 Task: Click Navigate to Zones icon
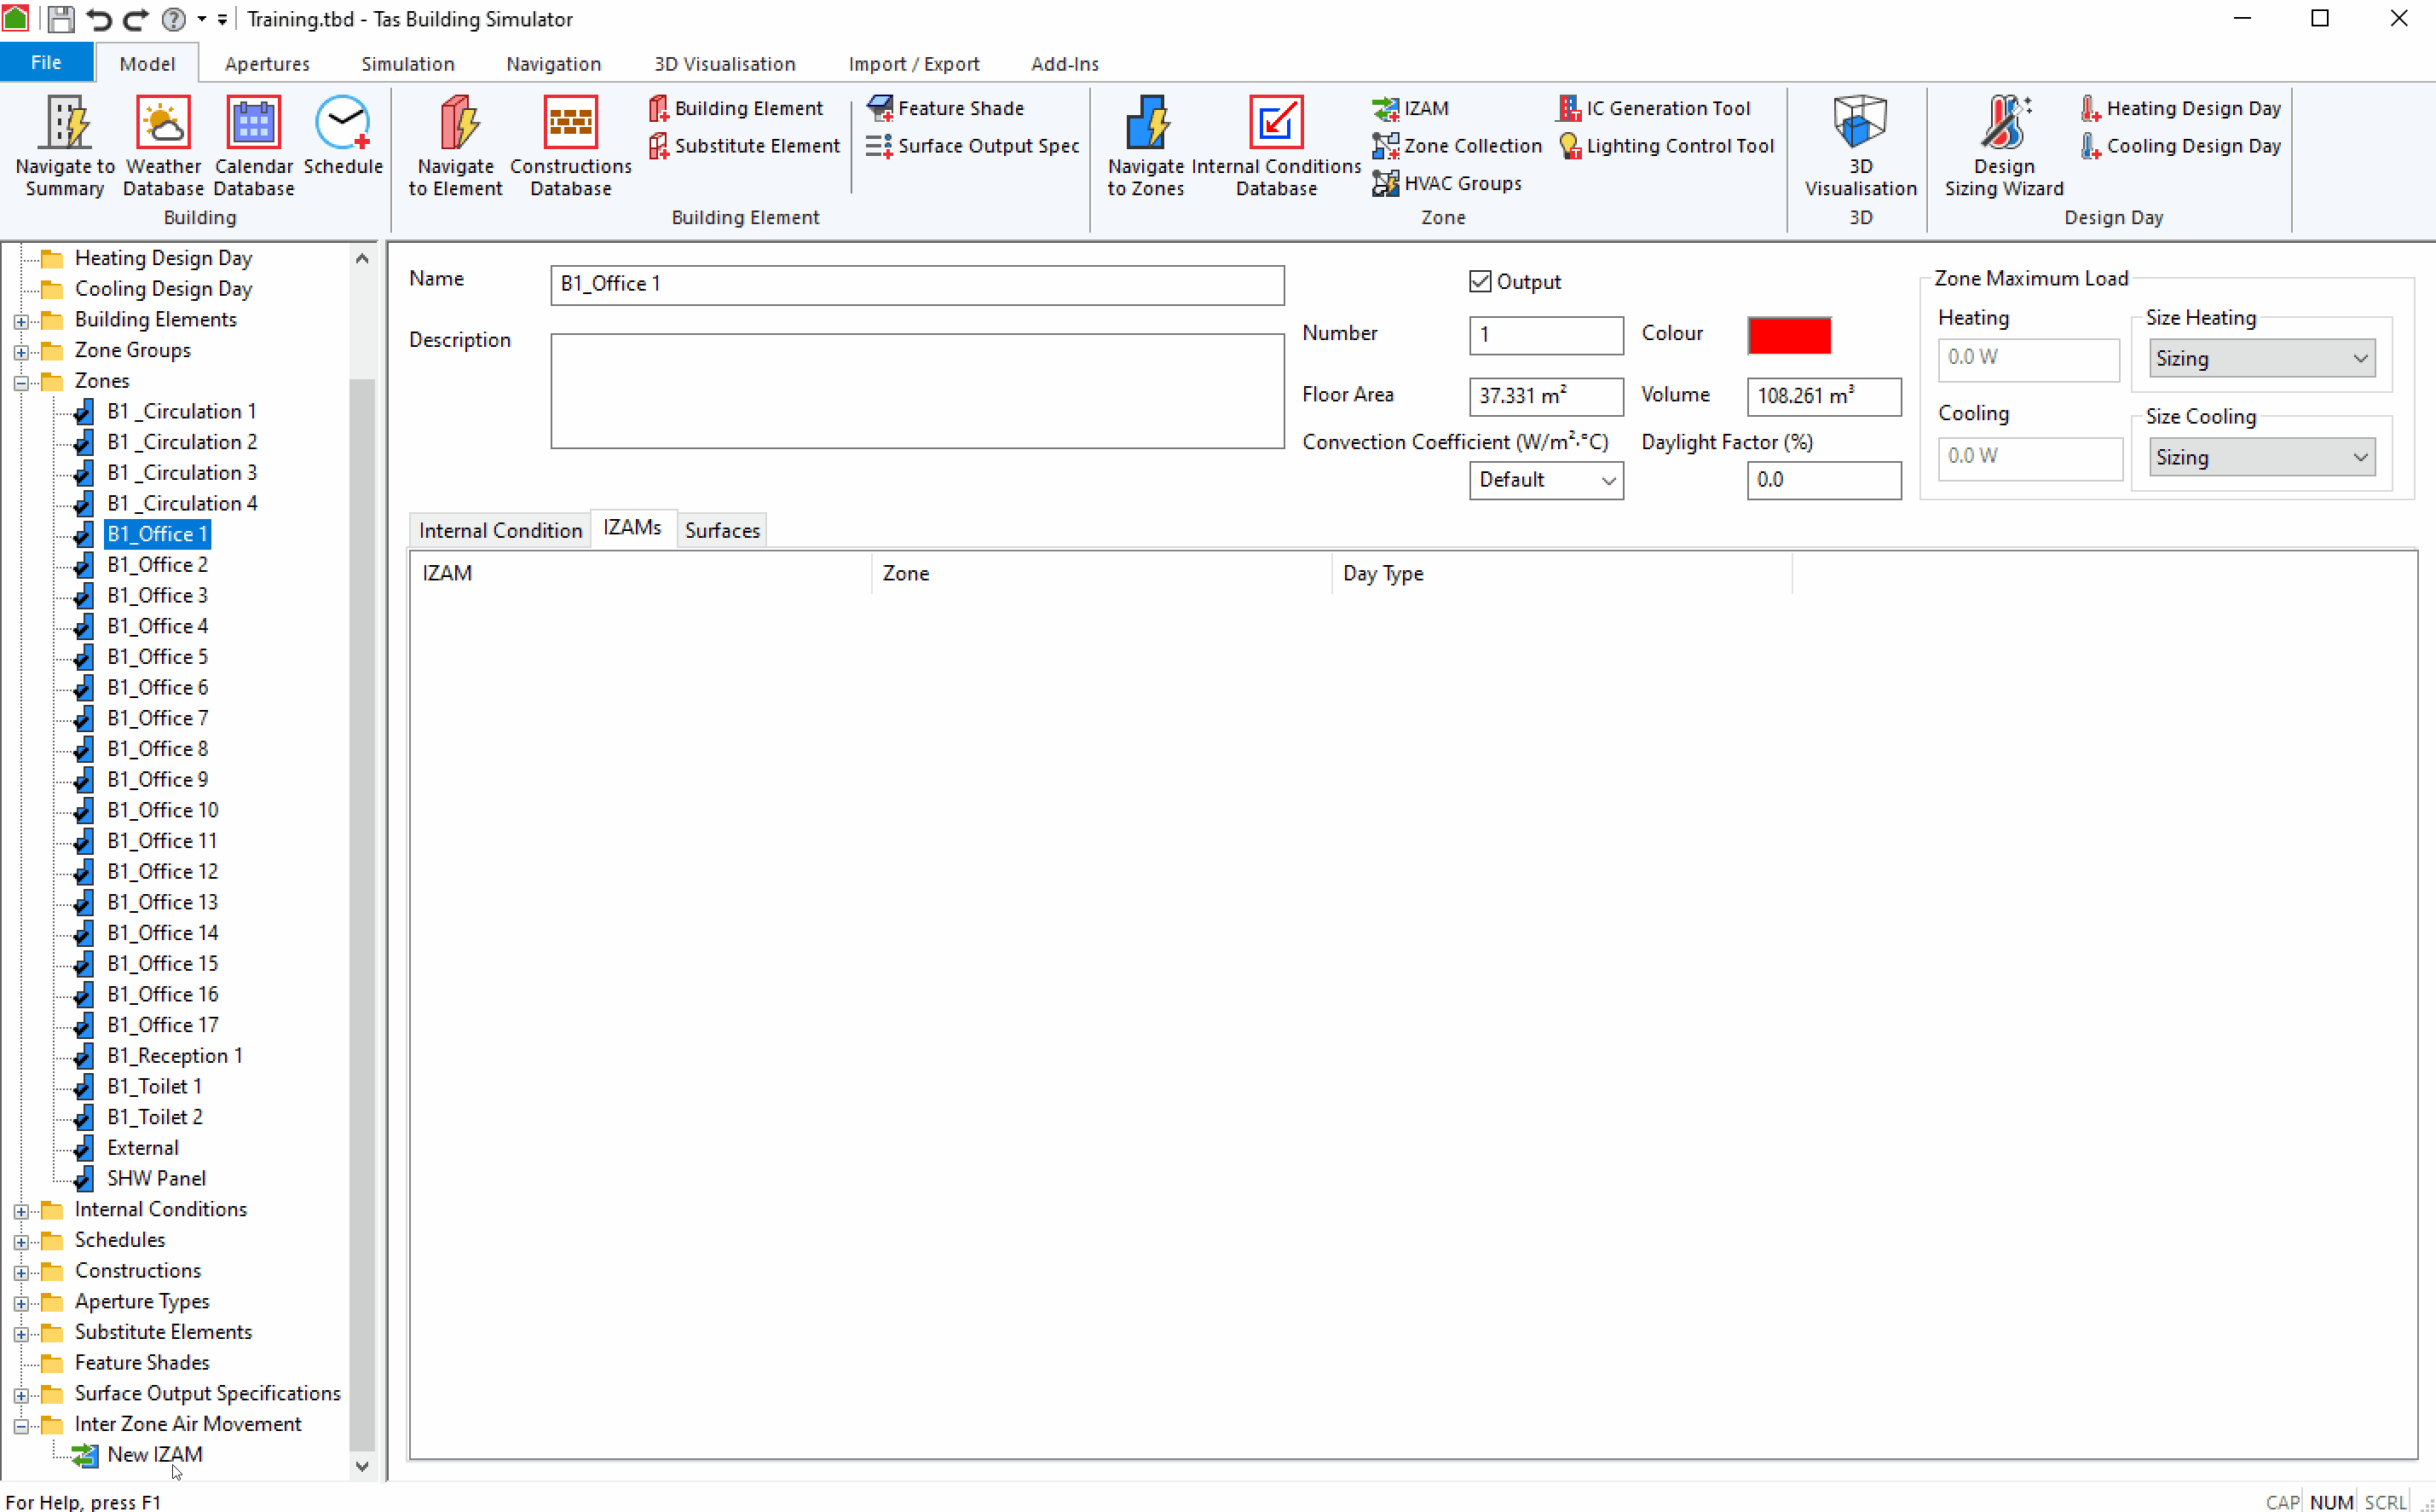pyautogui.click(x=1145, y=146)
